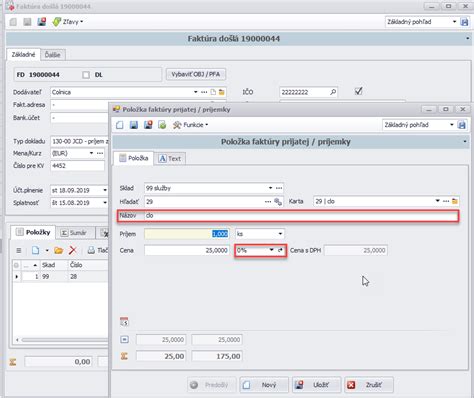Click the save-and-close icon in the Položka faktúry toolbar

click(148, 125)
